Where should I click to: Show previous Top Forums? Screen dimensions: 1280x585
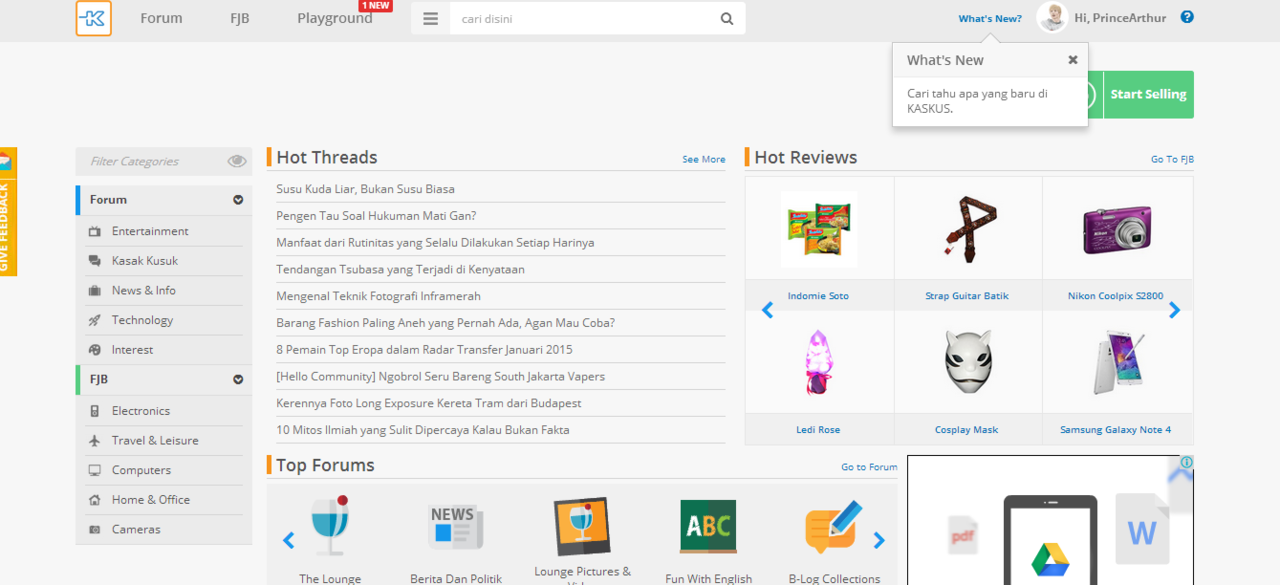[x=289, y=541]
